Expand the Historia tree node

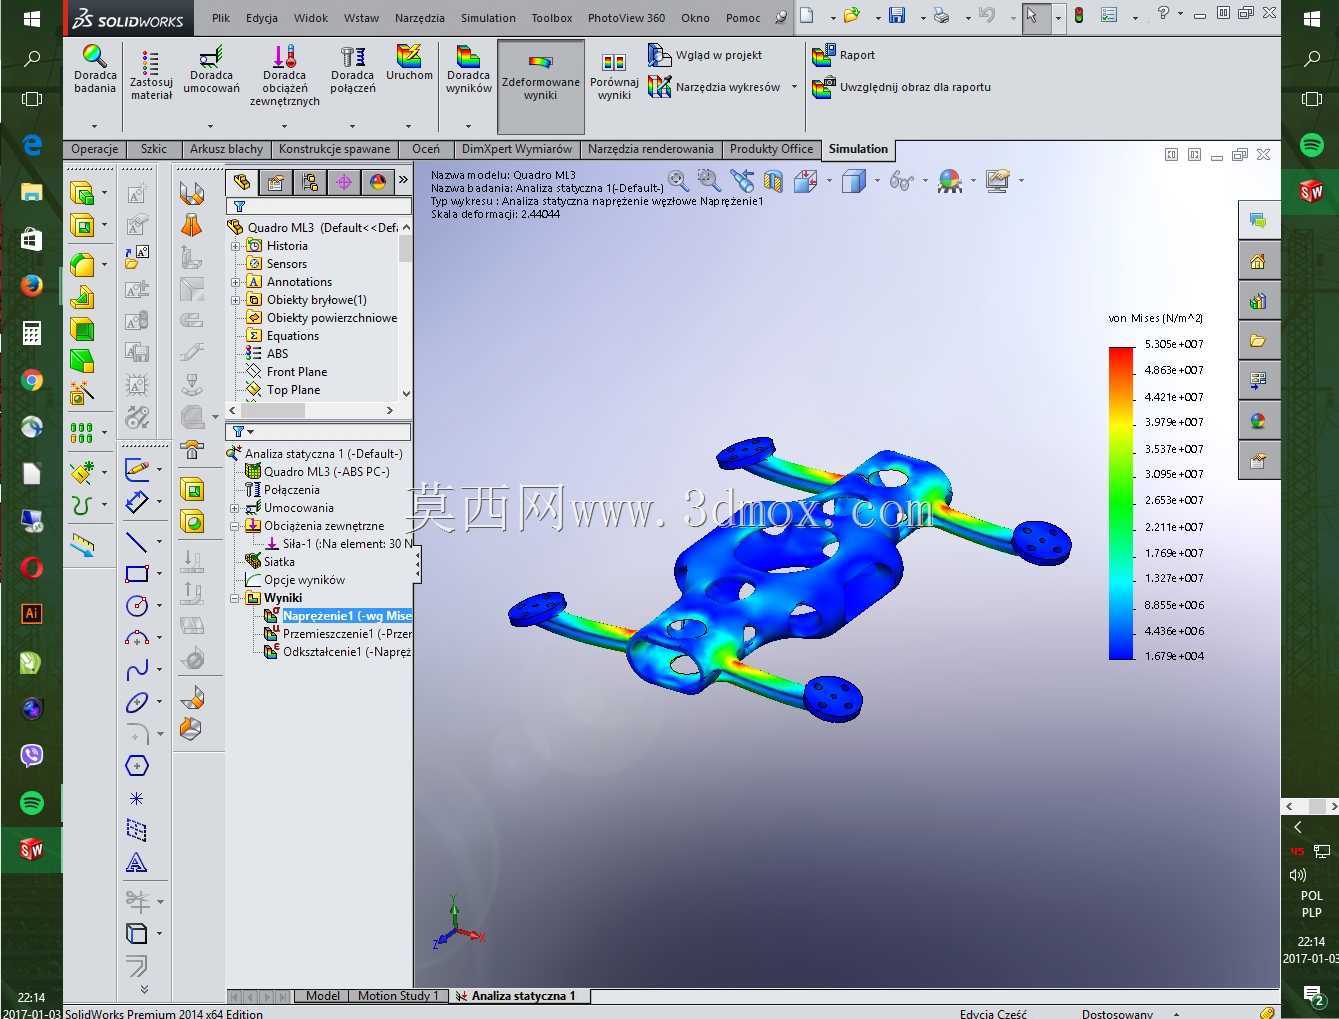236,246
